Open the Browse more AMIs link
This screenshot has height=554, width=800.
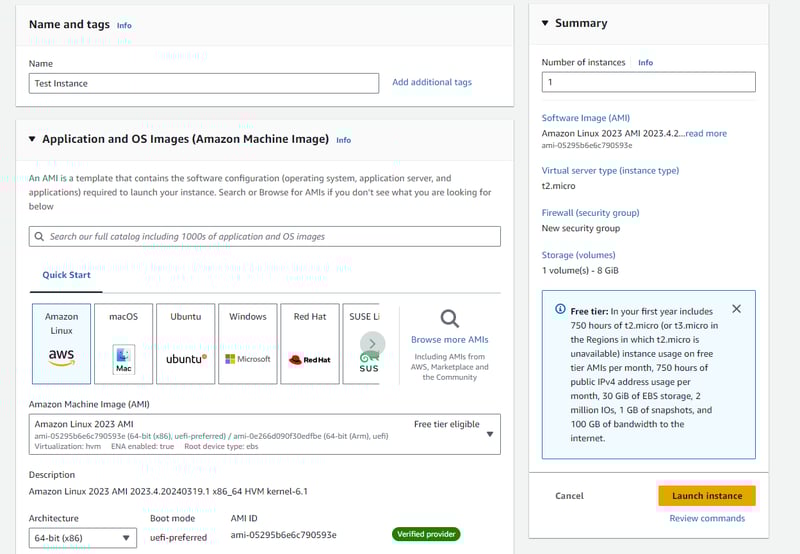point(449,340)
